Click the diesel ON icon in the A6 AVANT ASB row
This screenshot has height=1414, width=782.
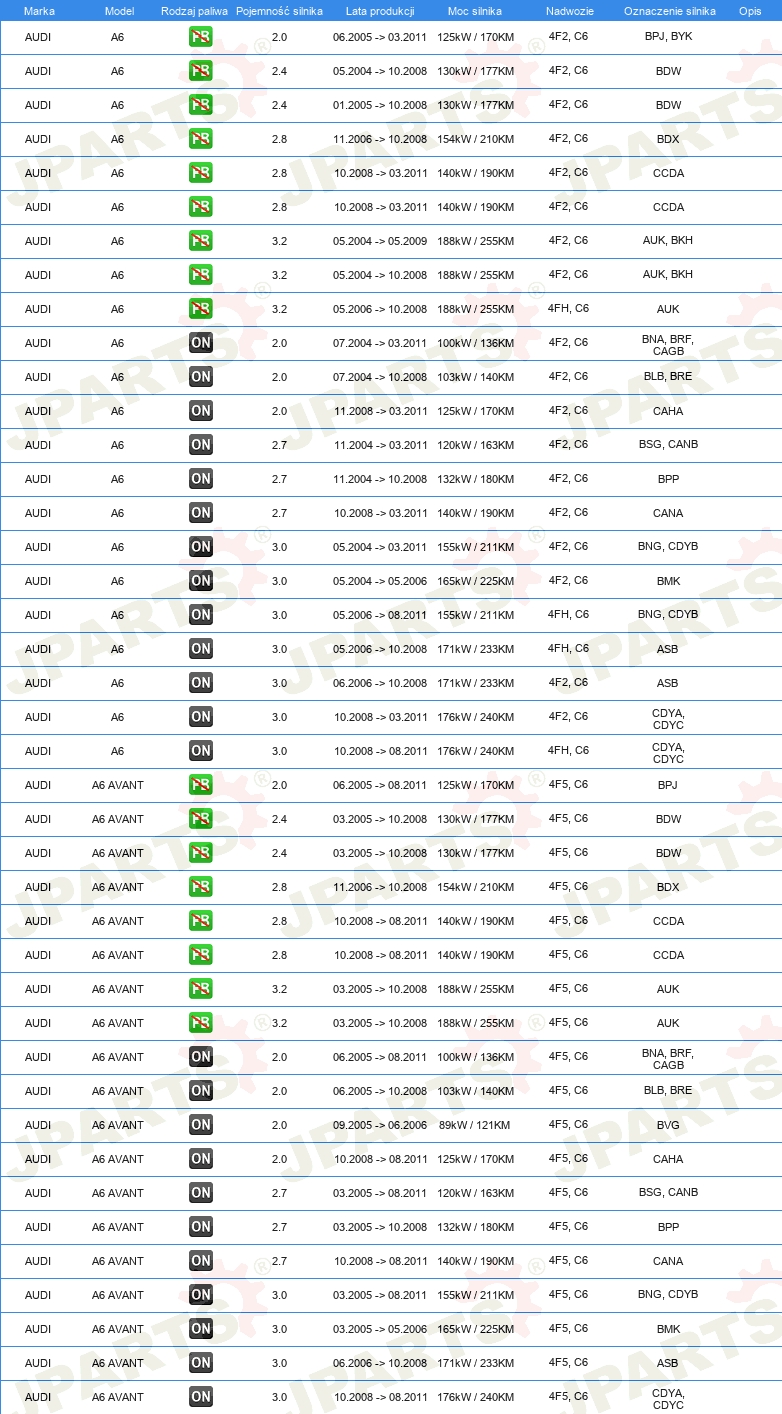[201, 1363]
